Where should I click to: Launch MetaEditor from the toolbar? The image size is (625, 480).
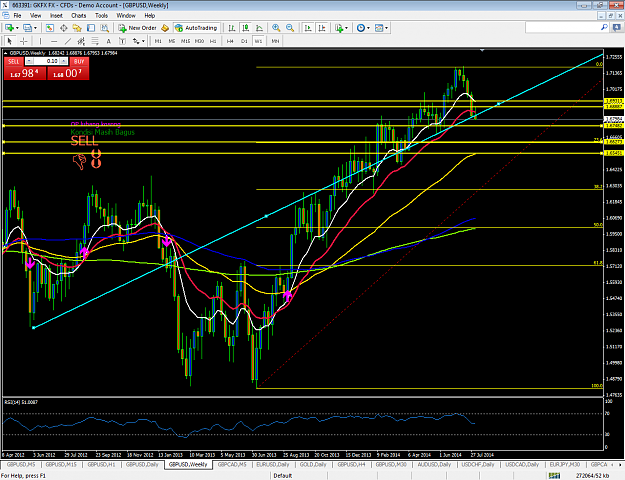165,28
